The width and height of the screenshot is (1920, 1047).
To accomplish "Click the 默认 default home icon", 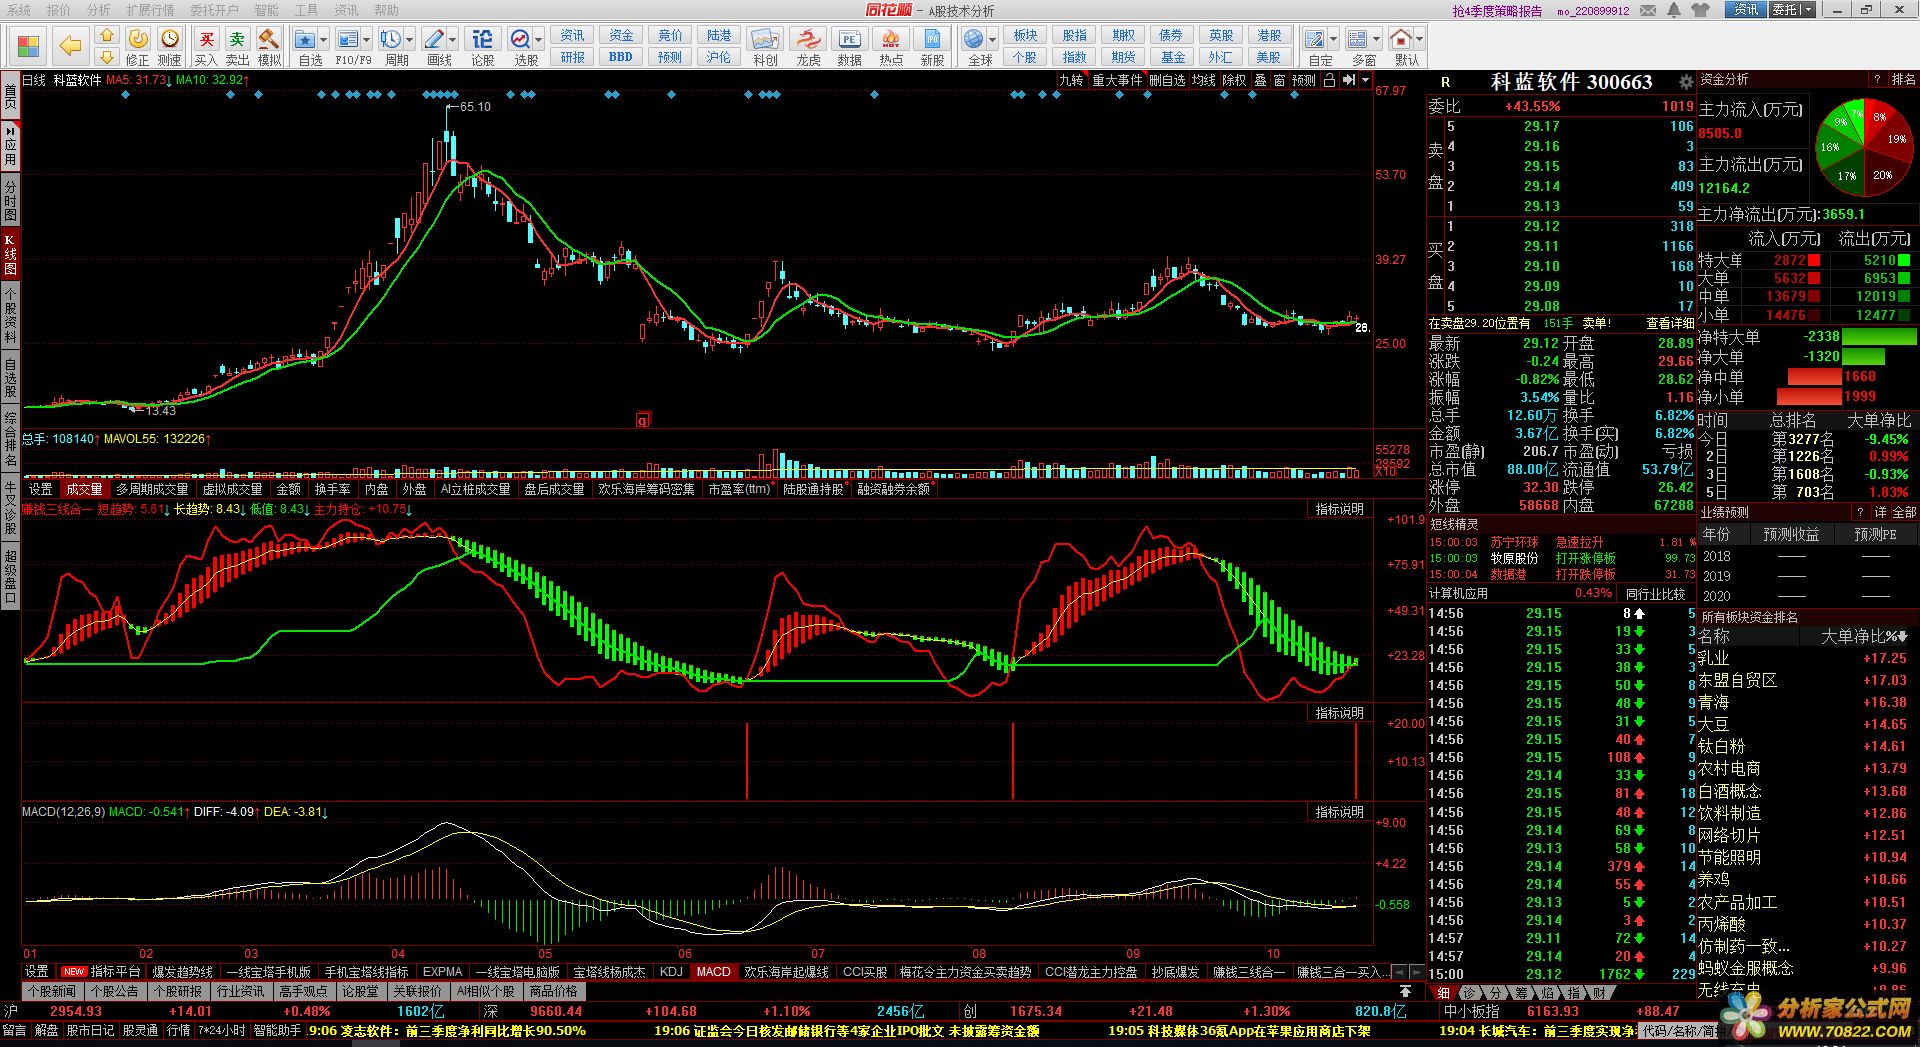I will point(1402,39).
